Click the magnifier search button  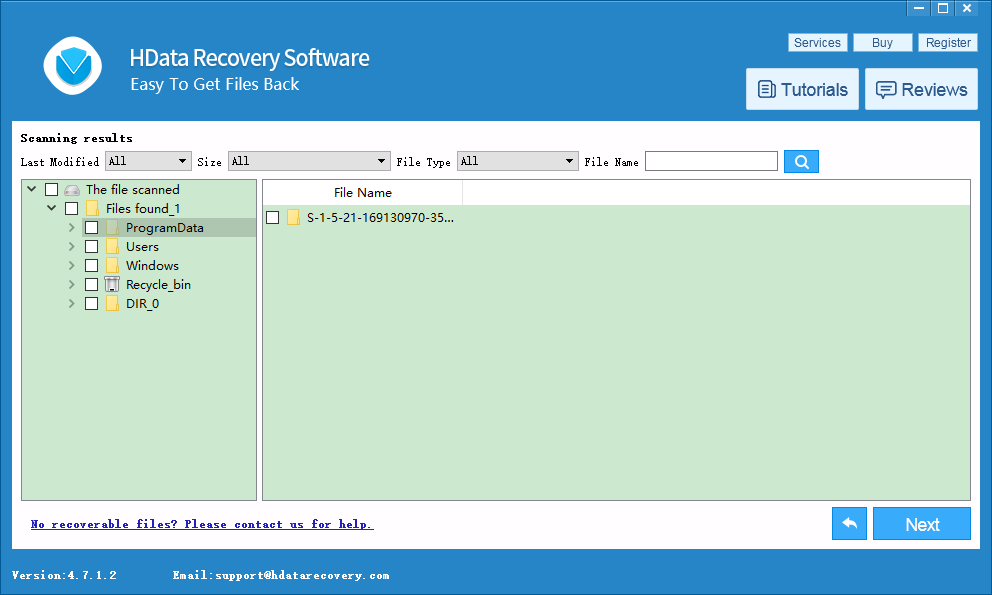[801, 161]
